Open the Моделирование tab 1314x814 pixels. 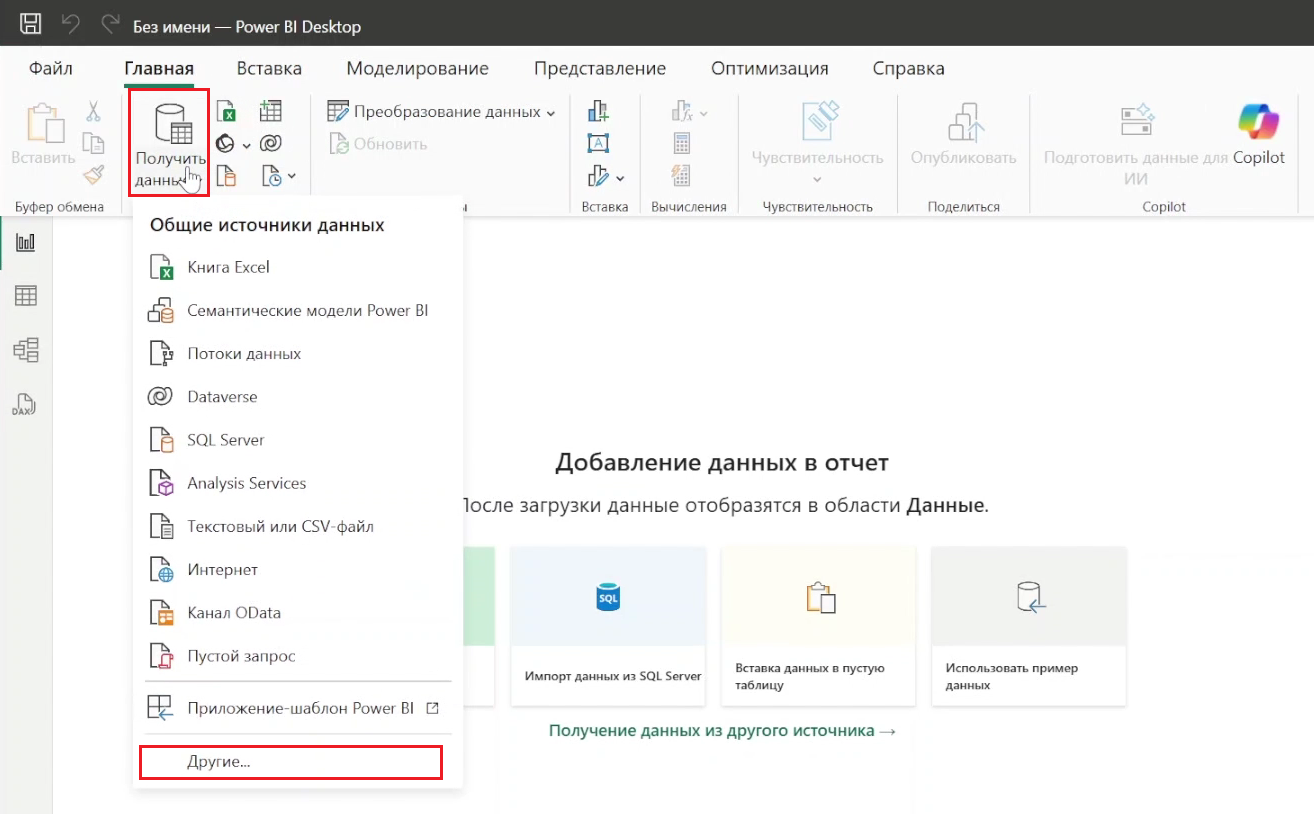pos(417,69)
